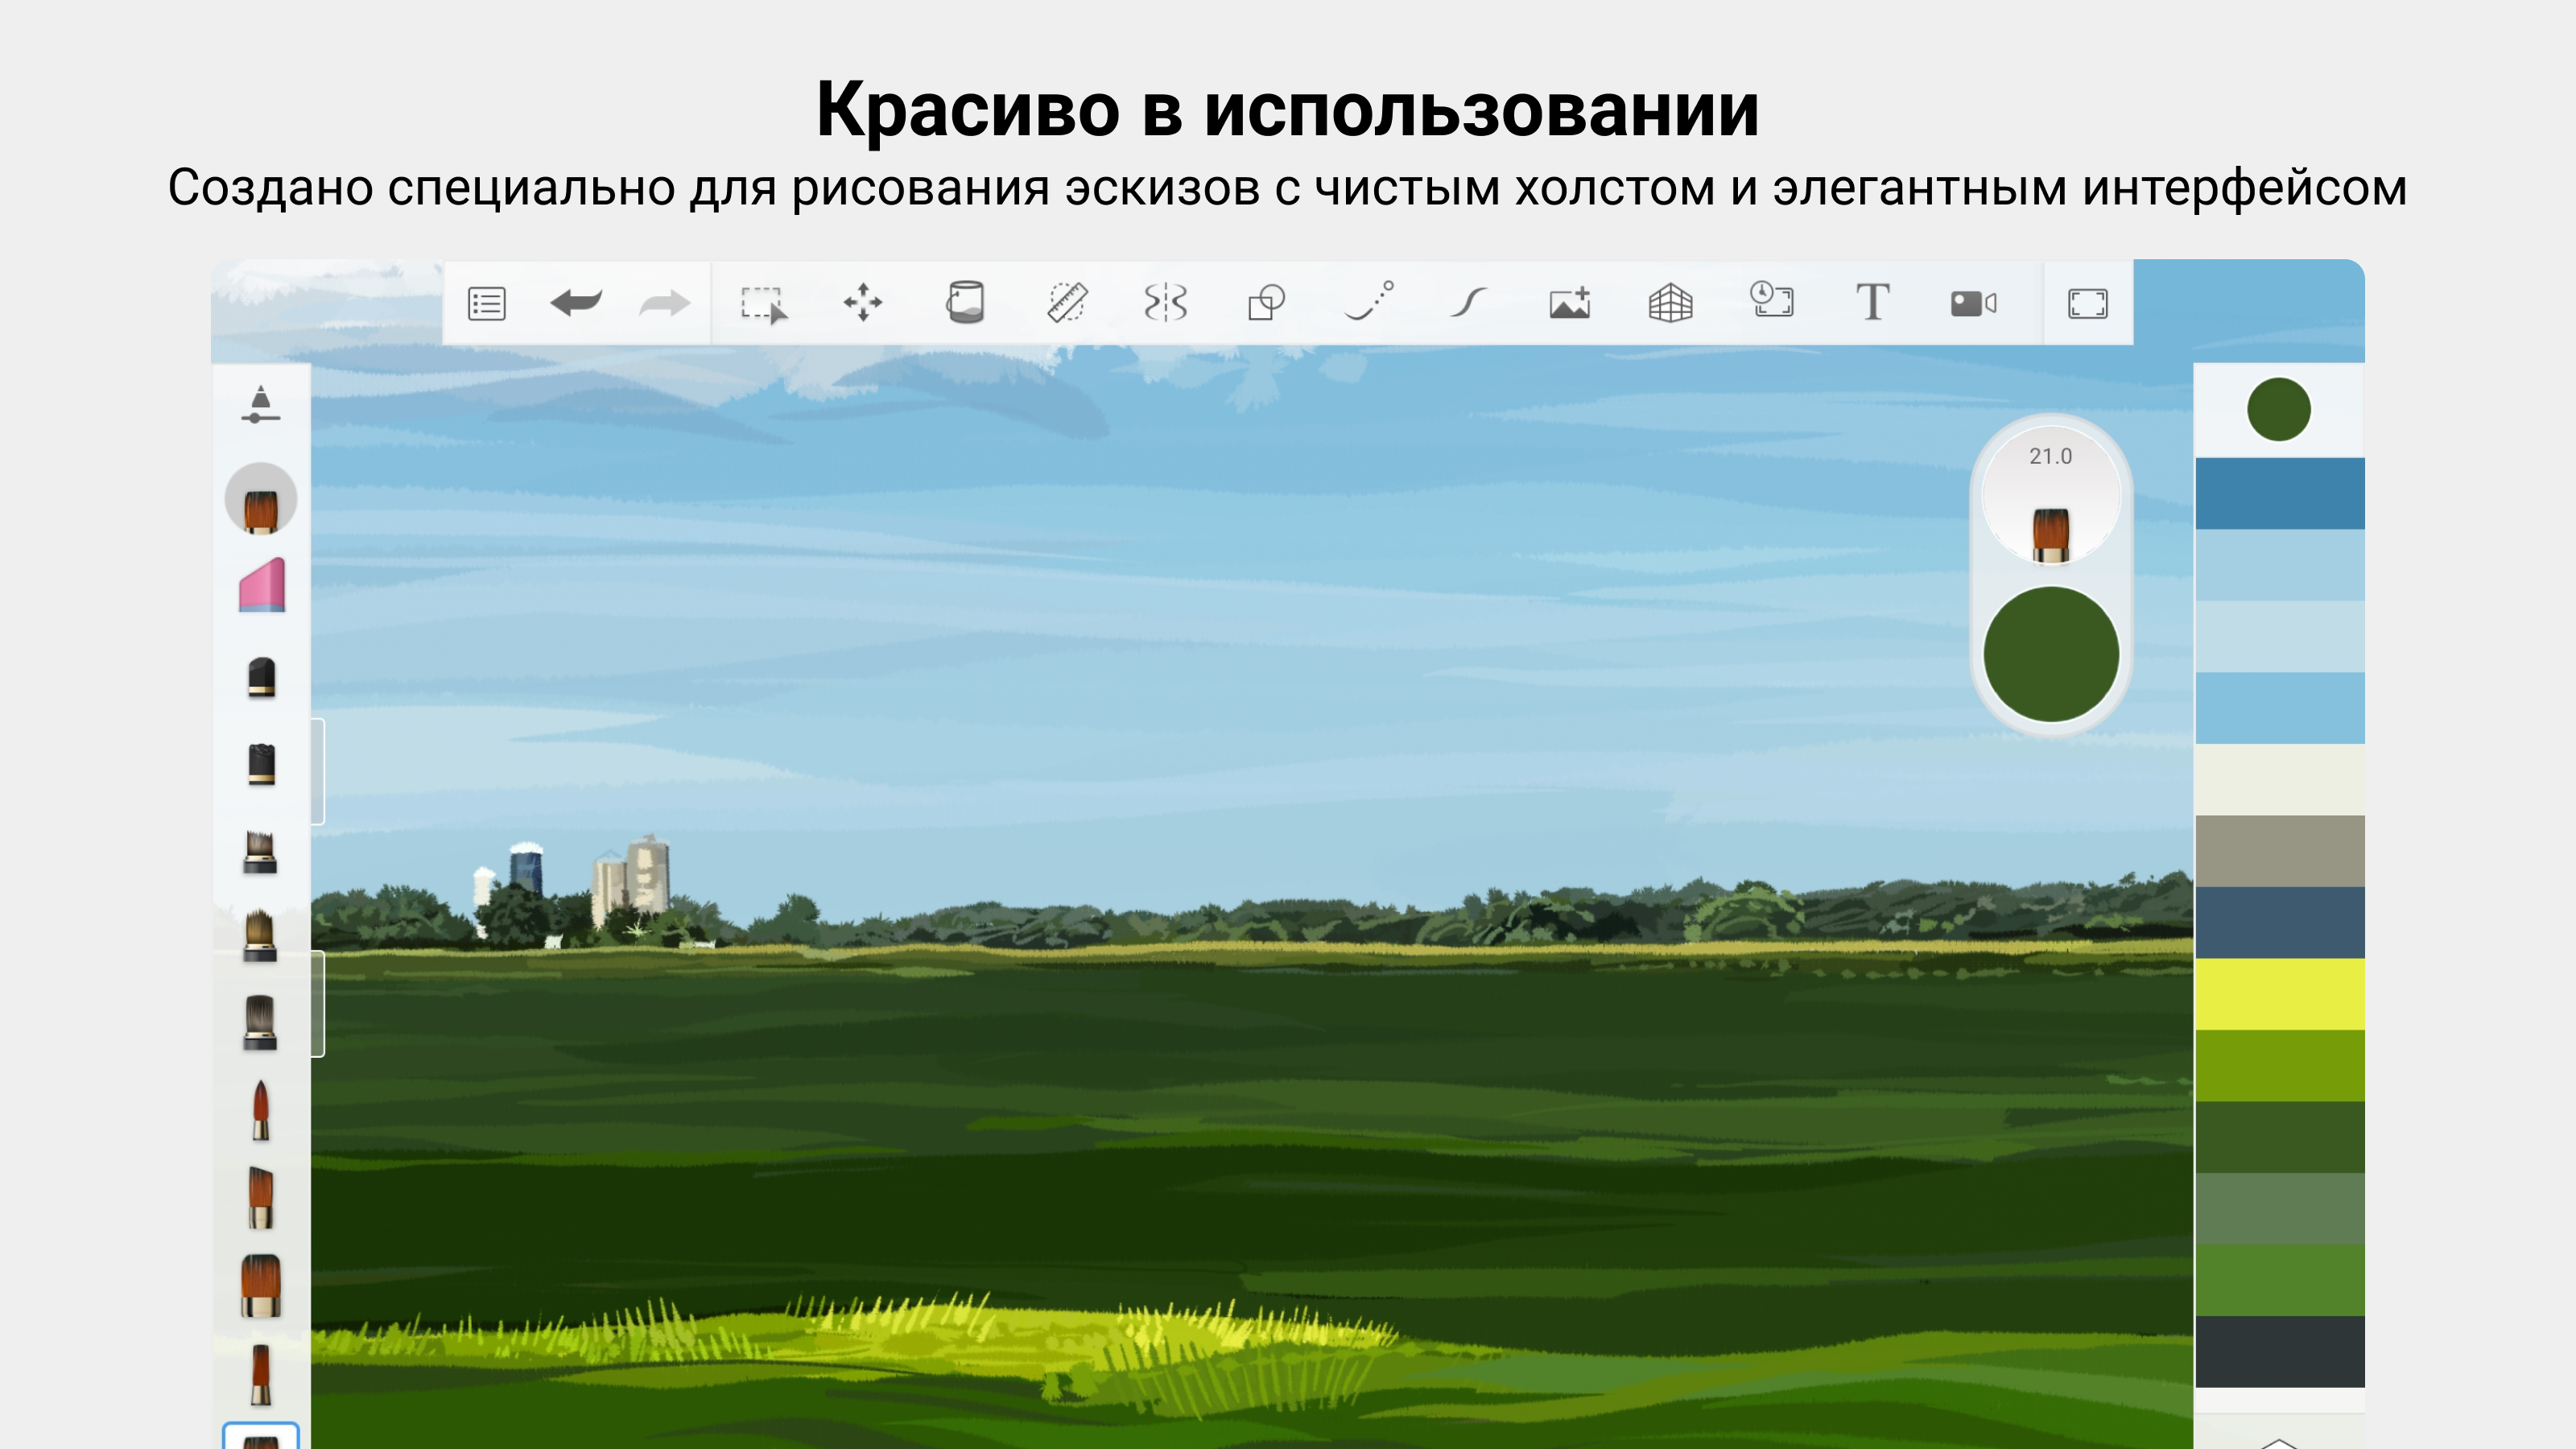Viewport: 2576px width, 1449px height.
Task: Choose the brown-tipped fan brush
Action: [260, 936]
